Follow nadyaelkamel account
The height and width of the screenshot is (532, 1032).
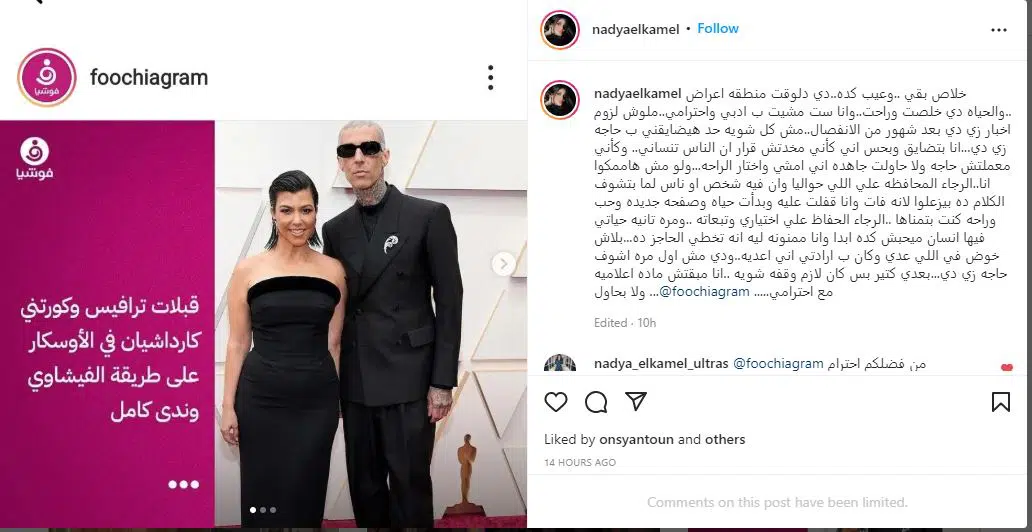(x=717, y=28)
